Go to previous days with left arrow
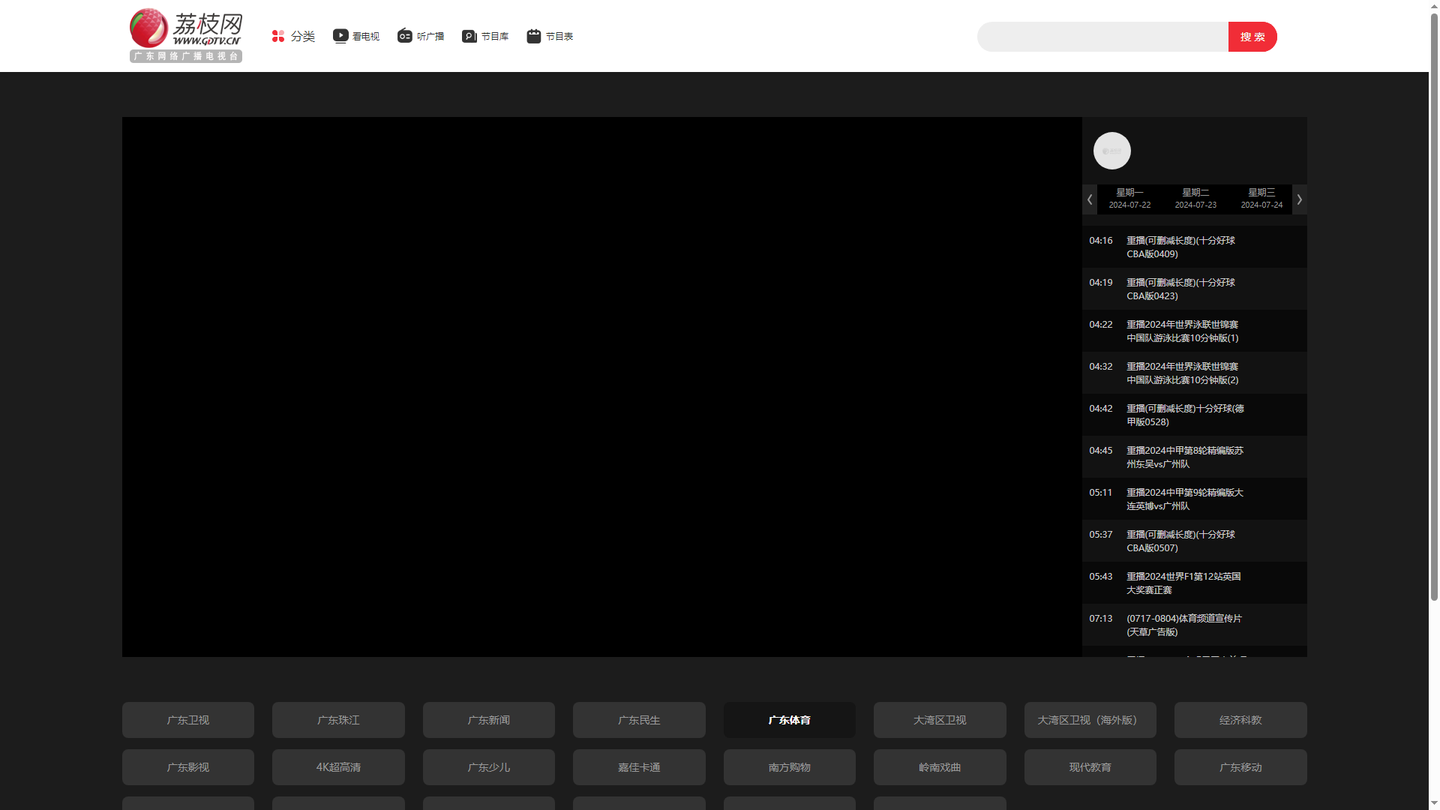Viewport: 1440px width, 810px height. click(1090, 199)
